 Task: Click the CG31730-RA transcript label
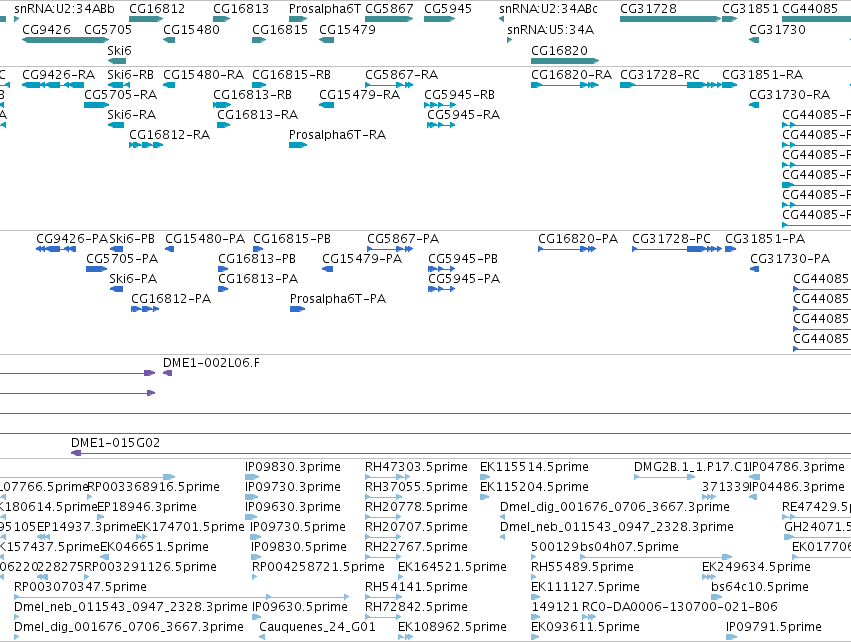[790, 94]
